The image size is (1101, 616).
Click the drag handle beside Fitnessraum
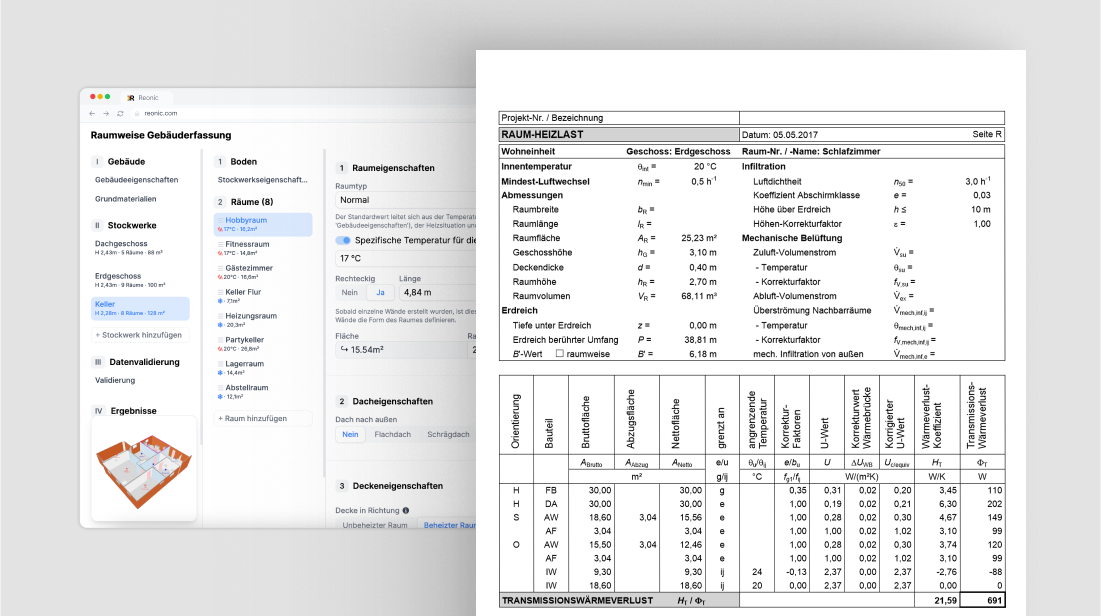click(x=220, y=244)
